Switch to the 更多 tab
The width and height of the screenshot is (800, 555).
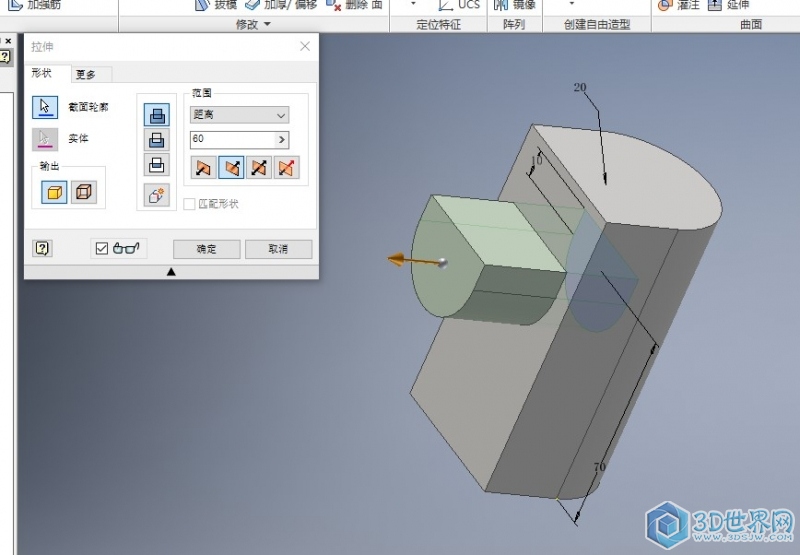[87, 74]
